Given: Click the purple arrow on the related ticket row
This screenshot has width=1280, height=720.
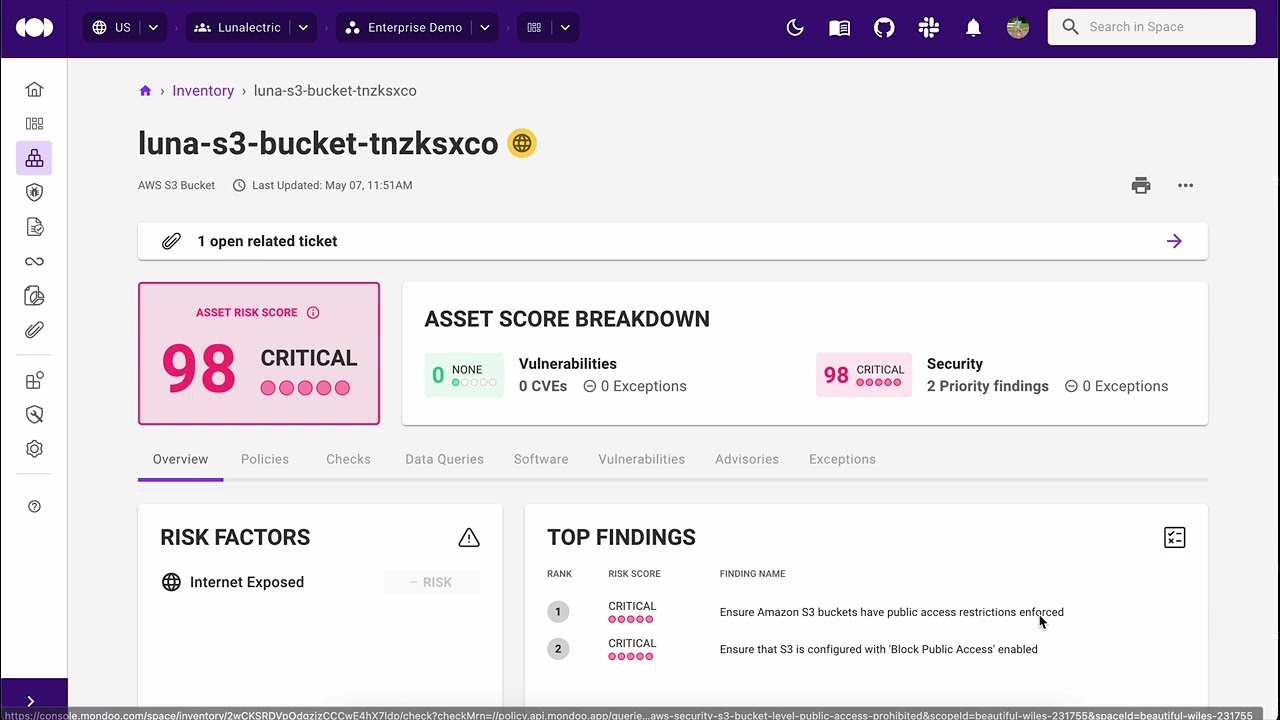Looking at the screenshot, I should click(x=1174, y=241).
